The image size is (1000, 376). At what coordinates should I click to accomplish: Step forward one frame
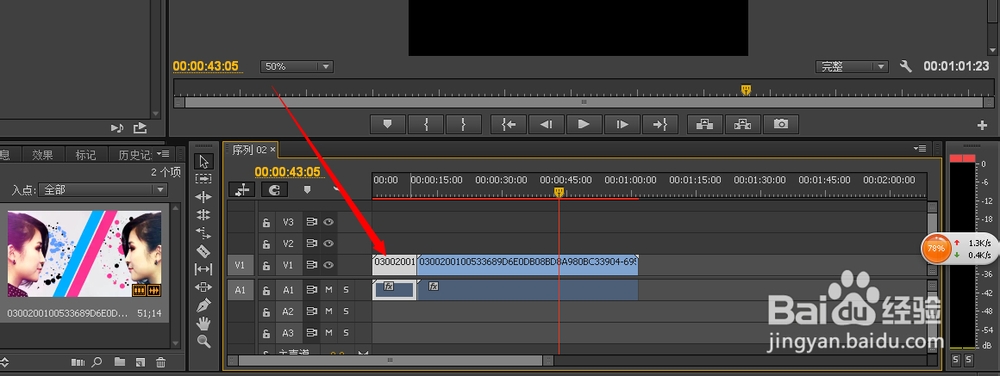coord(622,124)
